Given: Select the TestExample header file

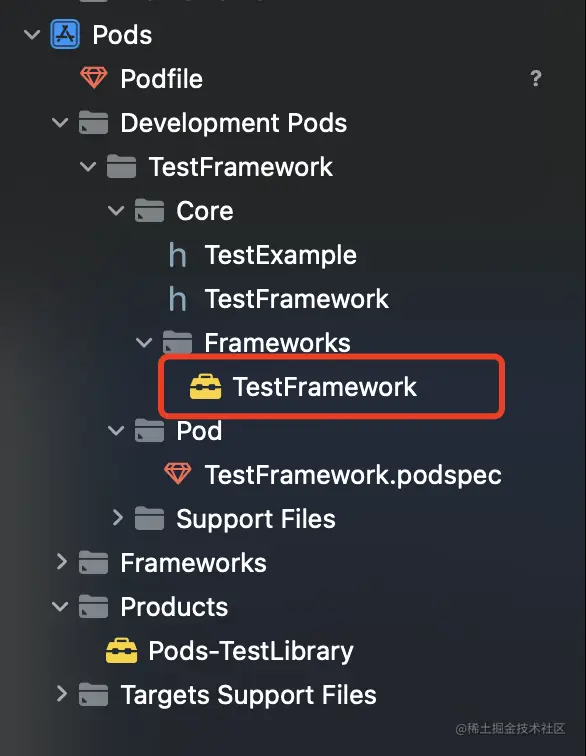Looking at the screenshot, I should tap(263, 255).
